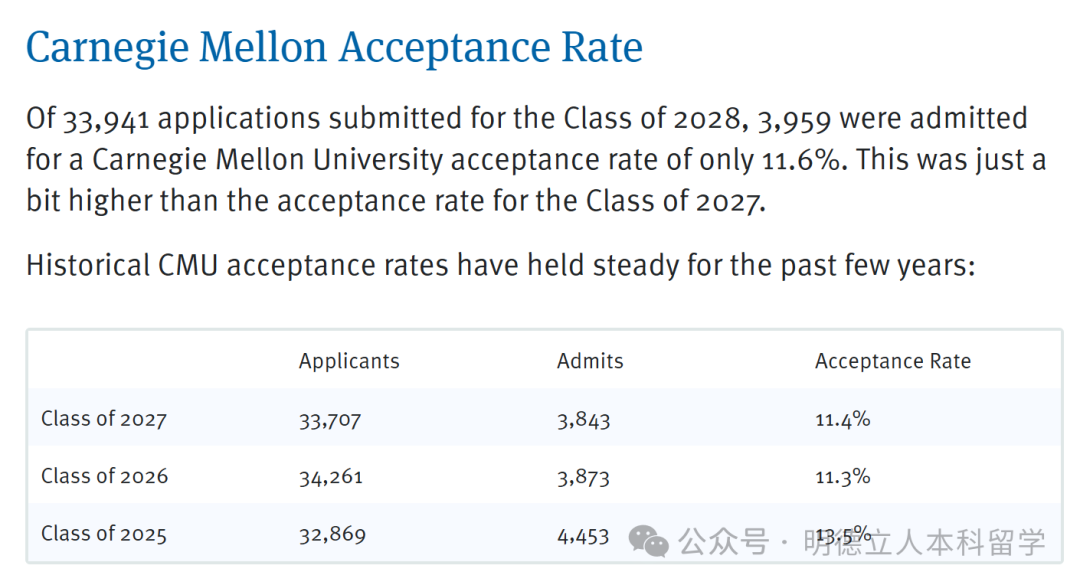Select the Class of 2027 row label
Viewport: 1080px width, 585px height.
pos(104,419)
